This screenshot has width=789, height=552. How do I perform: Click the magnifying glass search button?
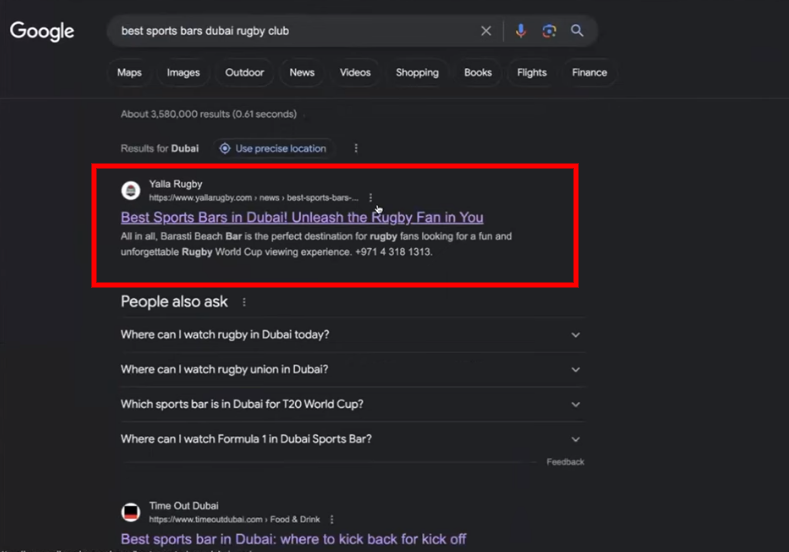coord(577,31)
